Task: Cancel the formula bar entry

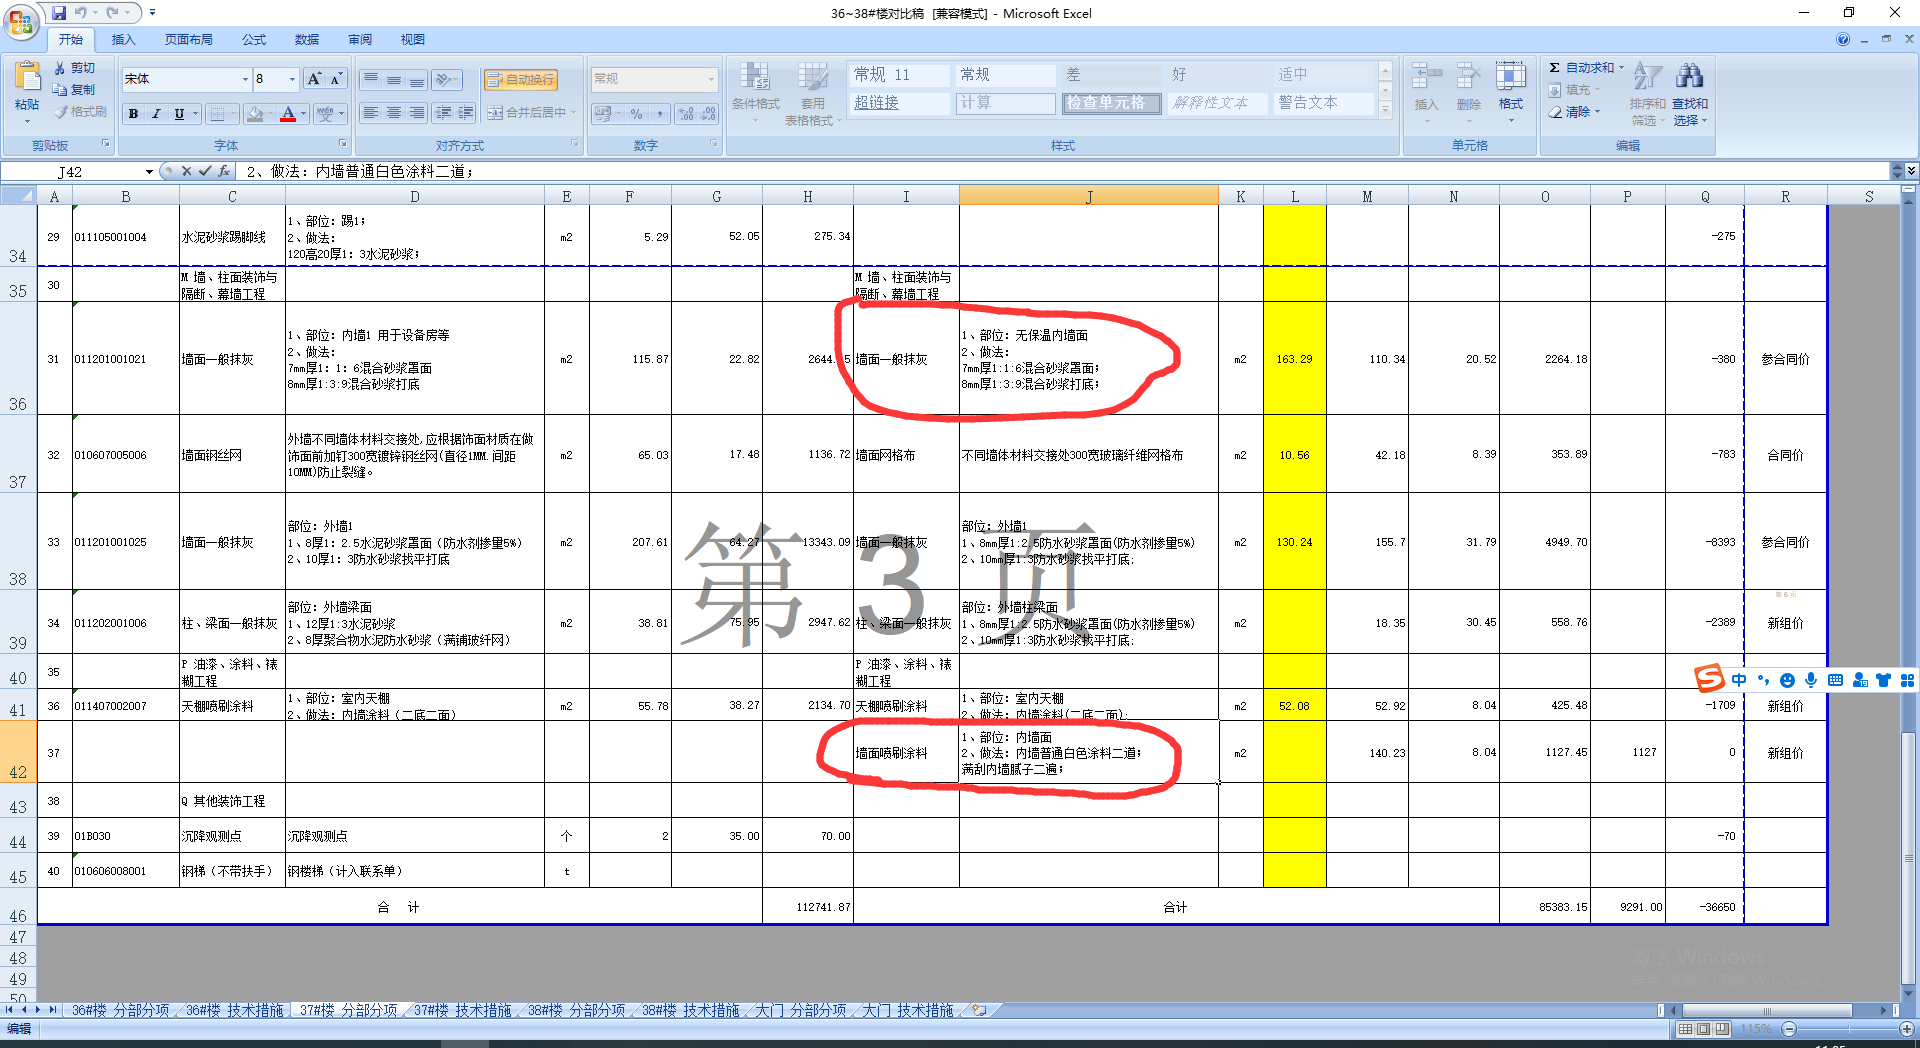Action: 186,171
